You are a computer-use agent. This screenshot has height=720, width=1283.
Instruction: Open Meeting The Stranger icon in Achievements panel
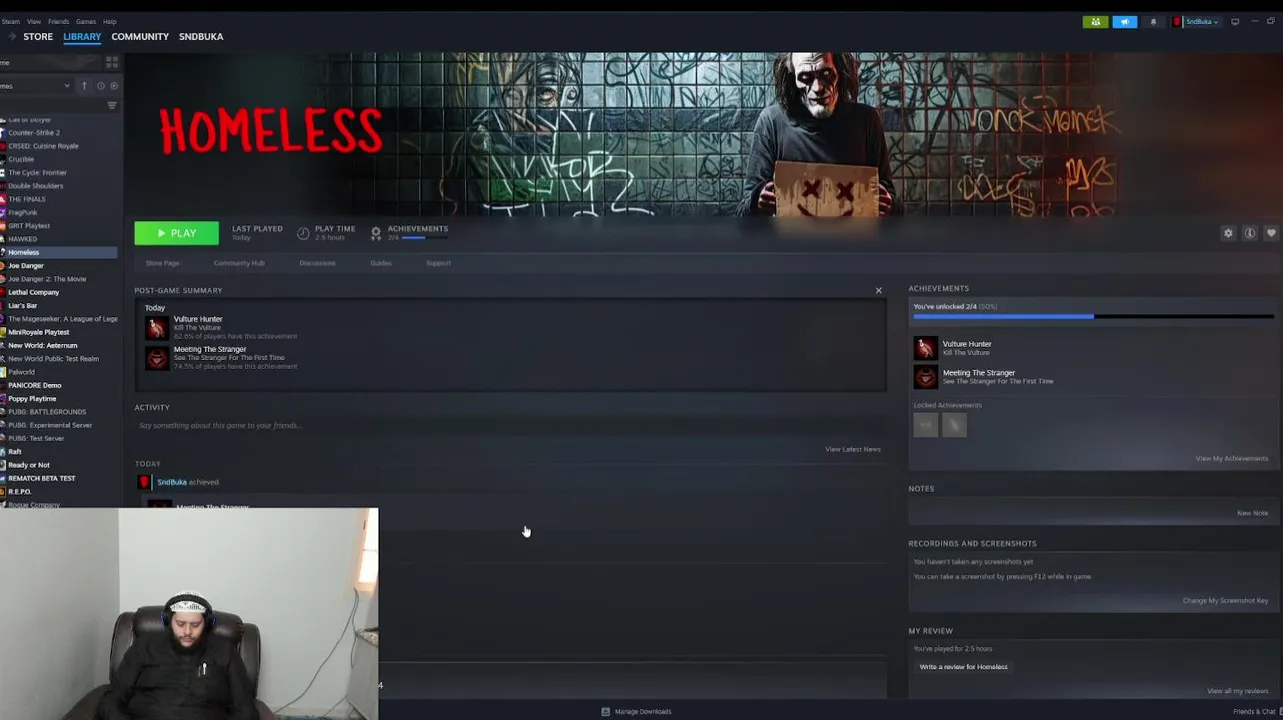(x=925, y=377)
